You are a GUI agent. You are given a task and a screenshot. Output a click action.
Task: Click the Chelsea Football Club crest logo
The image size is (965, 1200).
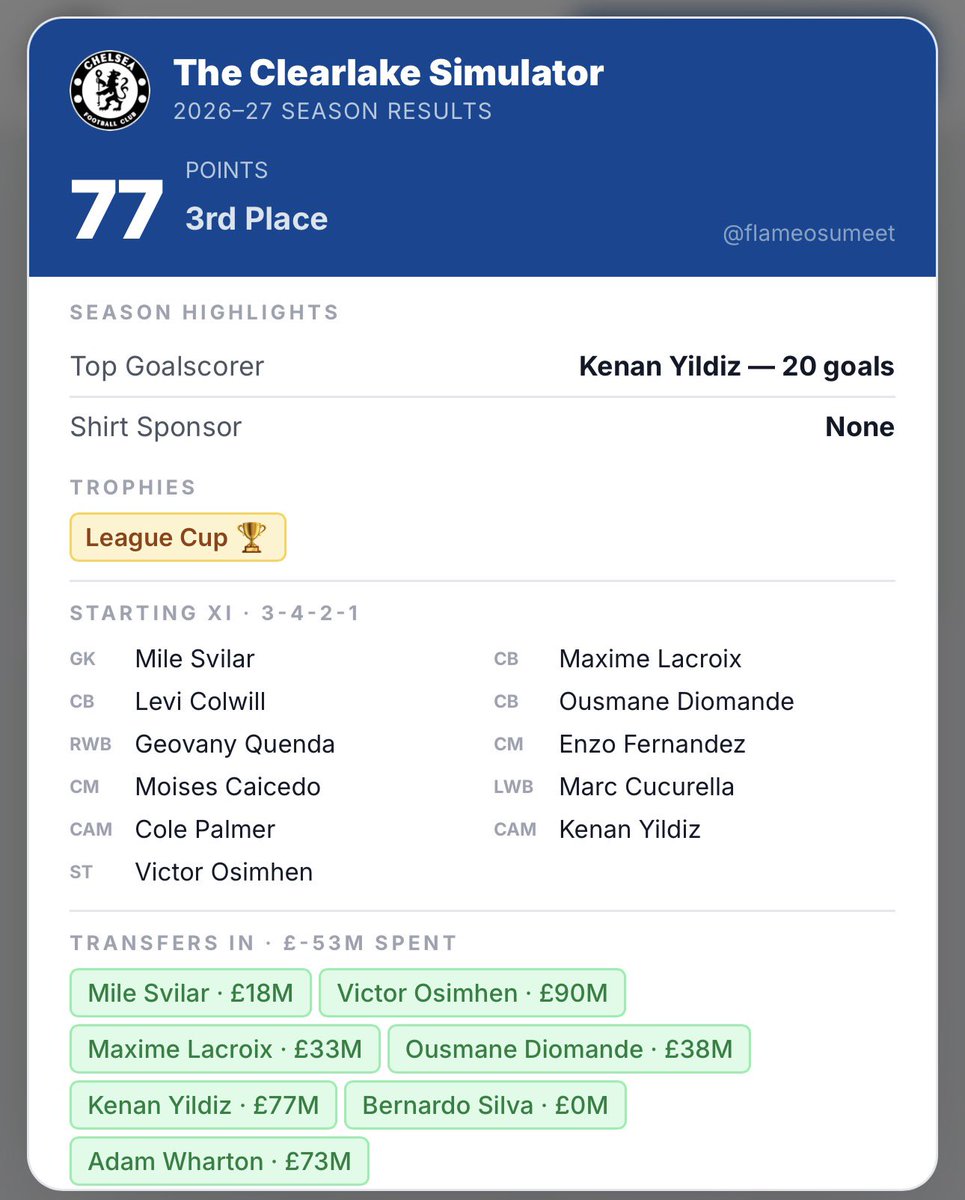point(110,90)
